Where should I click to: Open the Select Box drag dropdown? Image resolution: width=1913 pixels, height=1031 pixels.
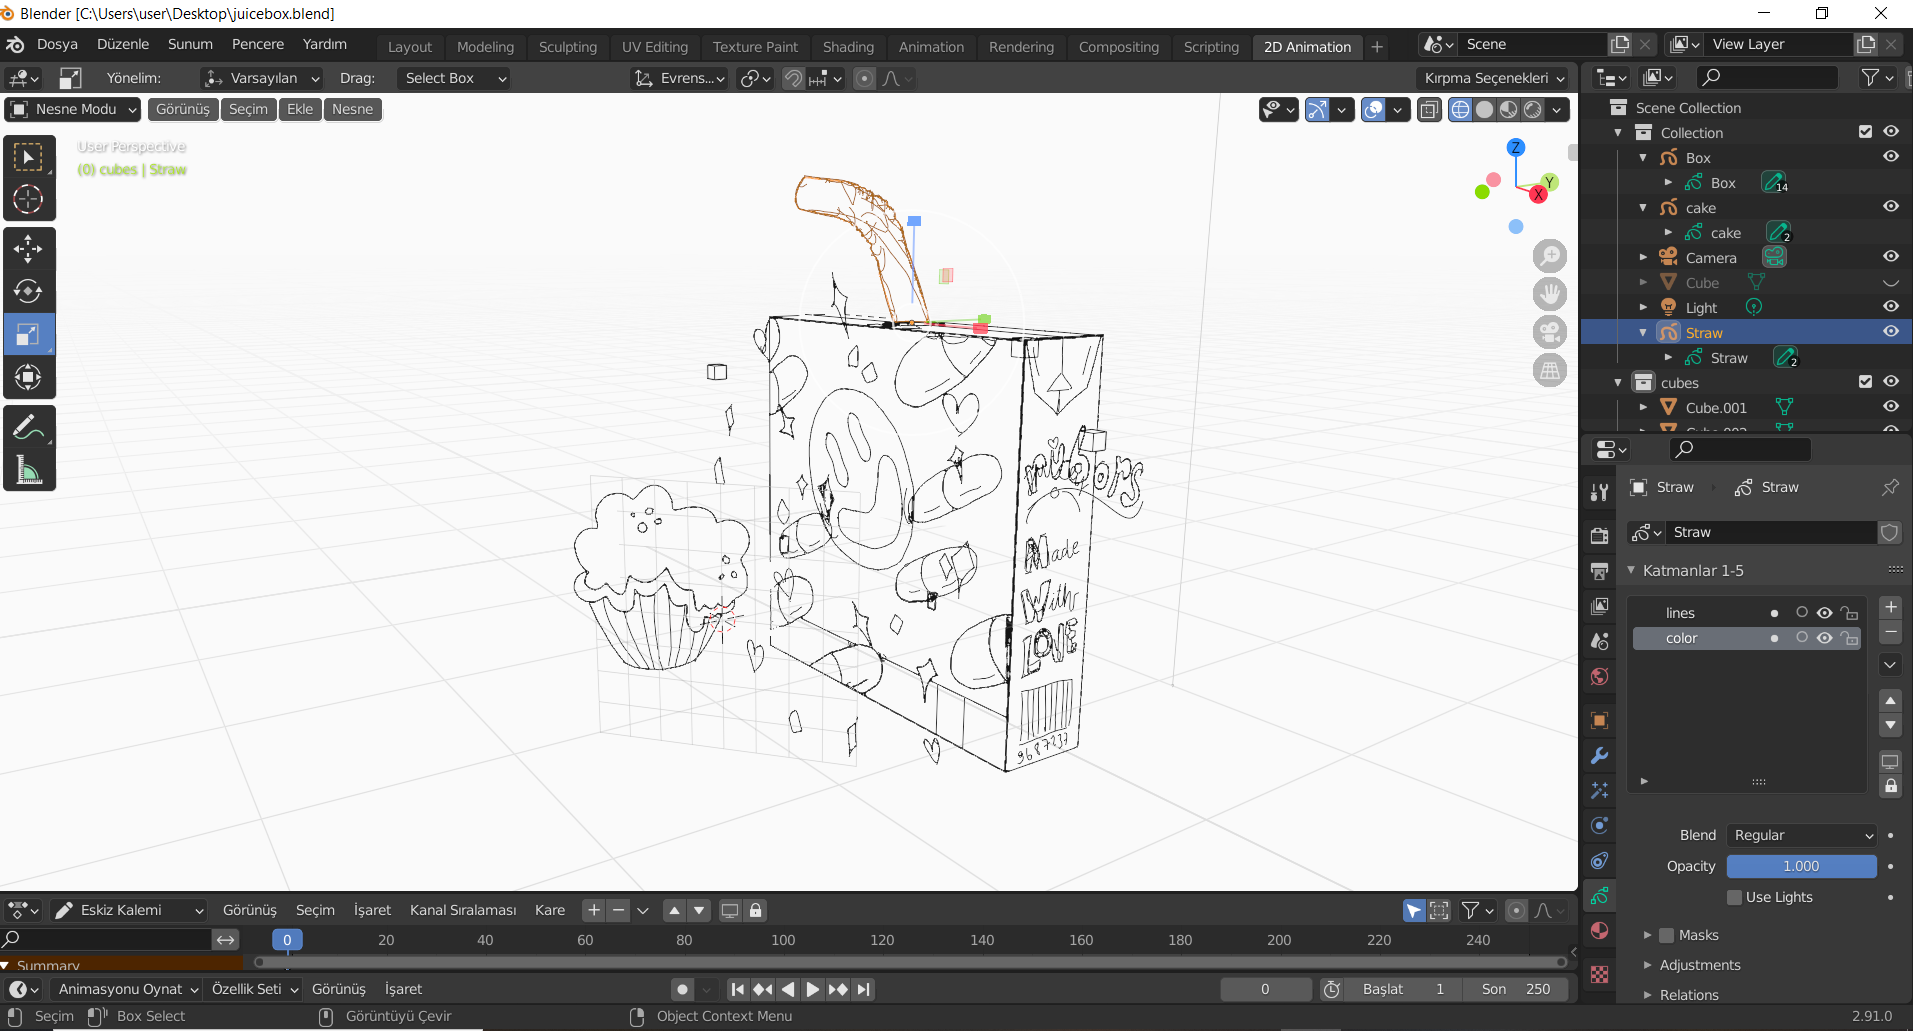pyautogui.click(x=453, y=78)
